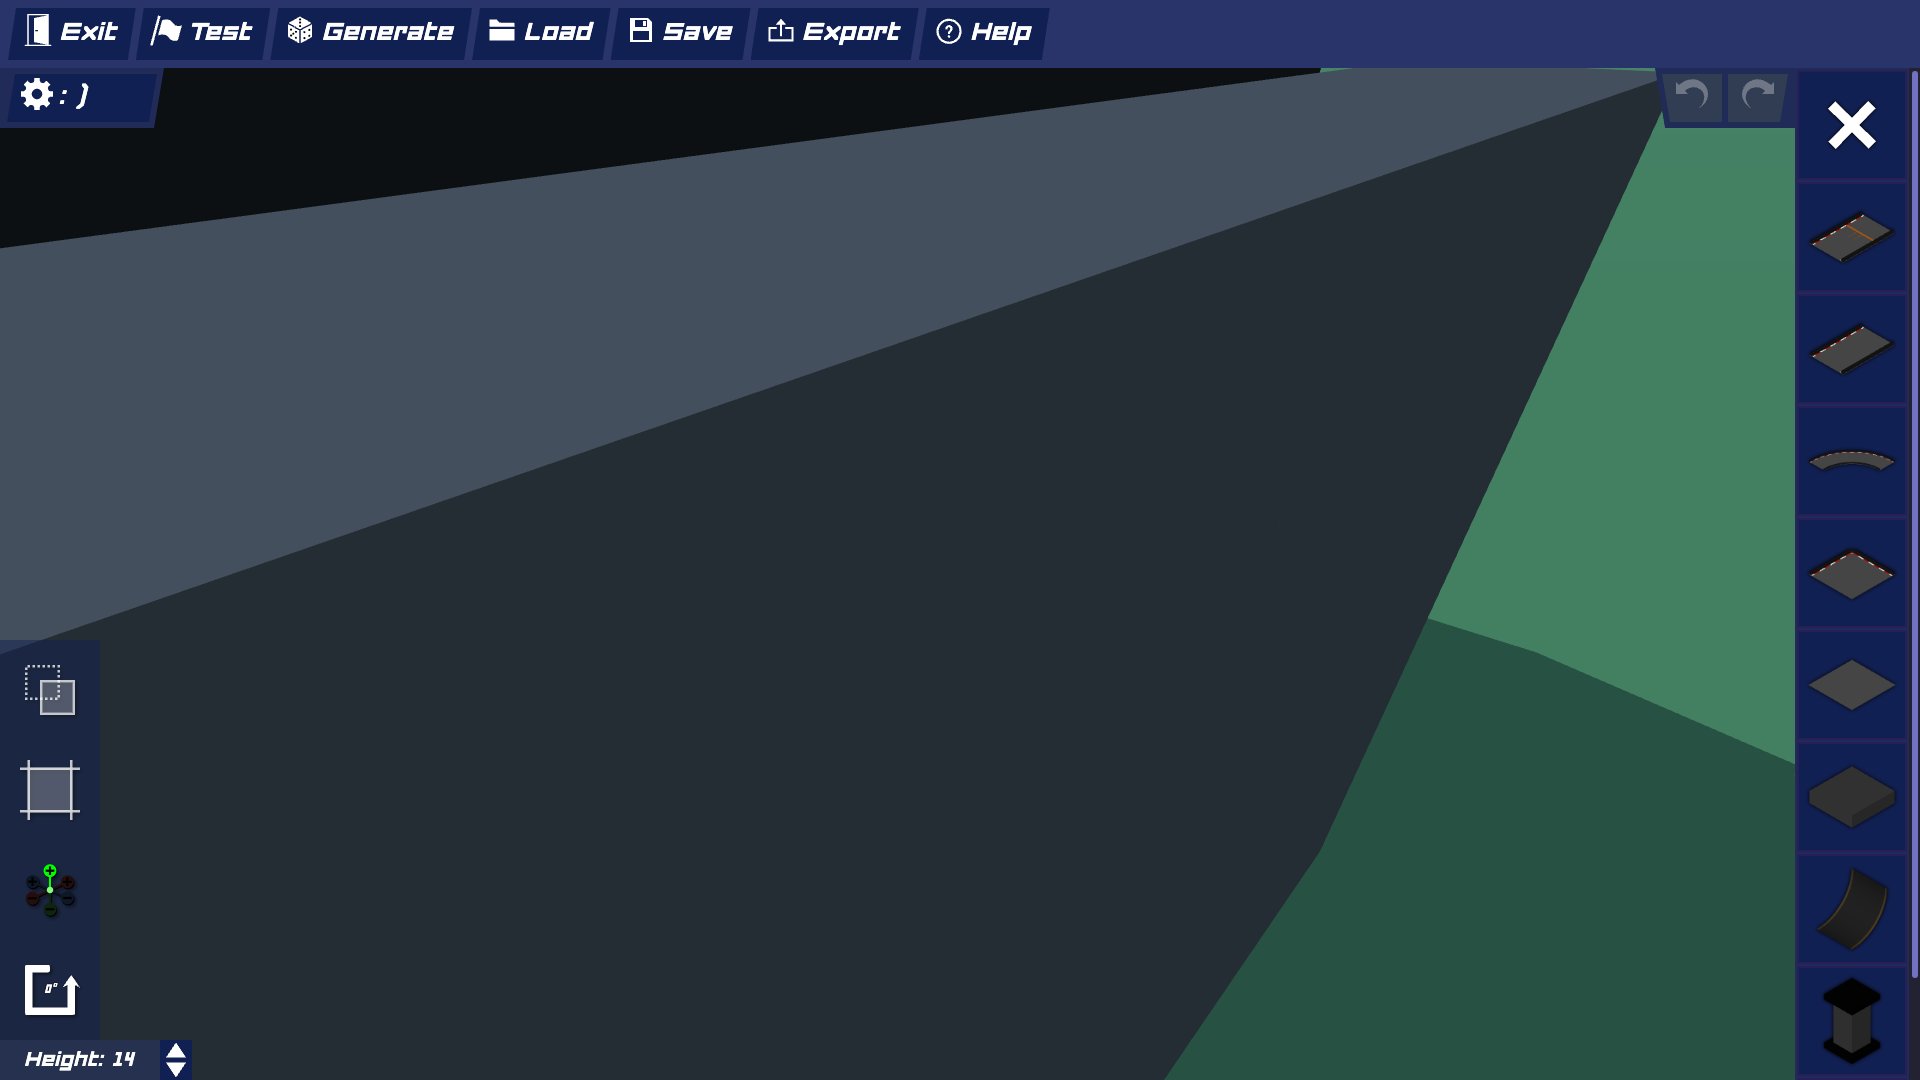Viewport: 1920px width, 1080px height.
Task: Open the Help menu
Action: pos(984,32)
